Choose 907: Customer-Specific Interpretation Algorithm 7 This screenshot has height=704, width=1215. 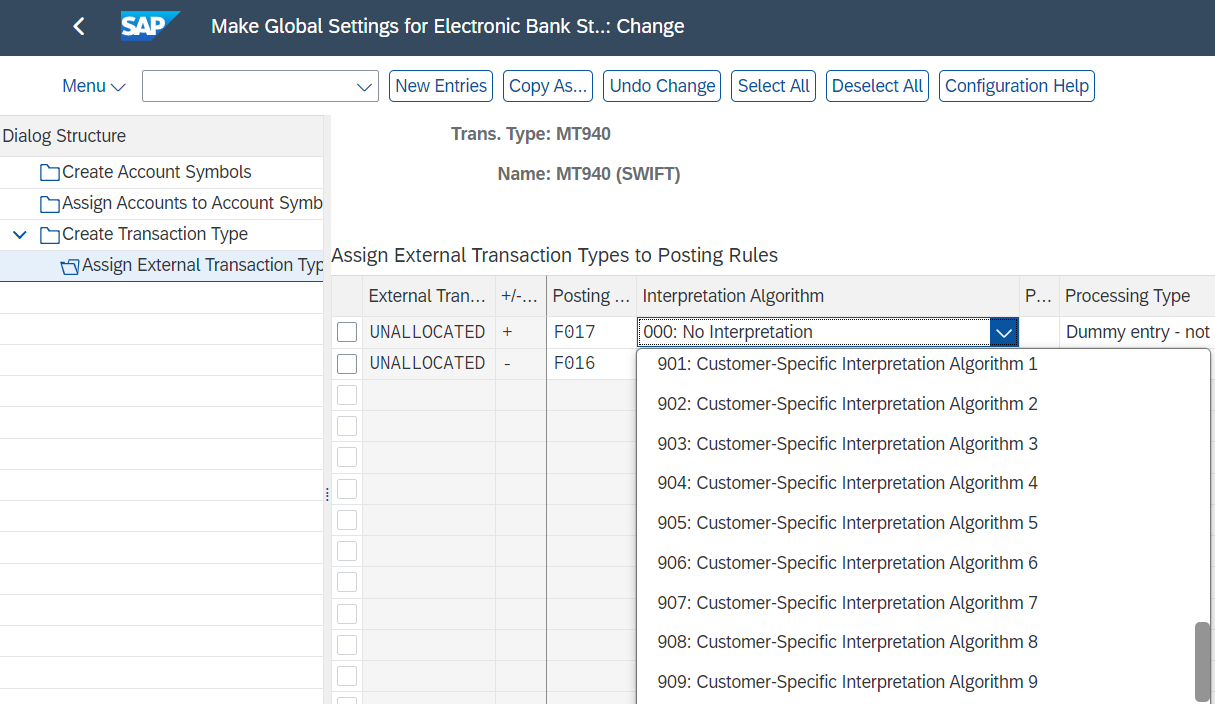(847, 603)
